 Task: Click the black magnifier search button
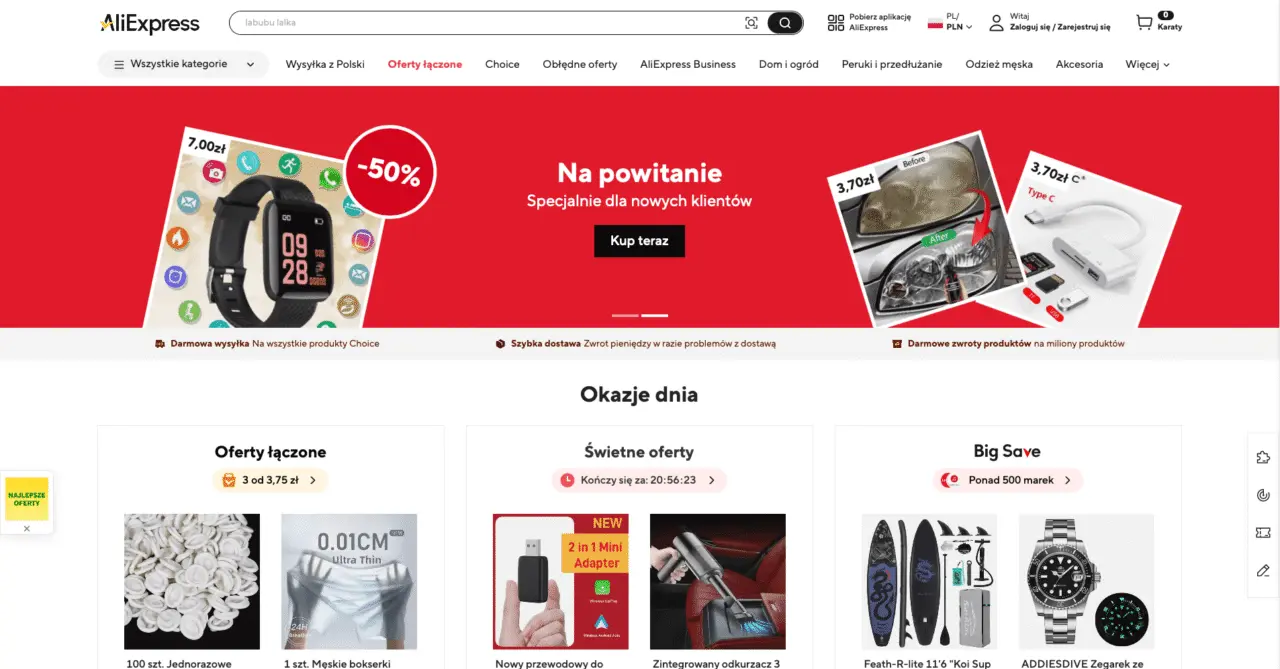(x=785, y=23)
